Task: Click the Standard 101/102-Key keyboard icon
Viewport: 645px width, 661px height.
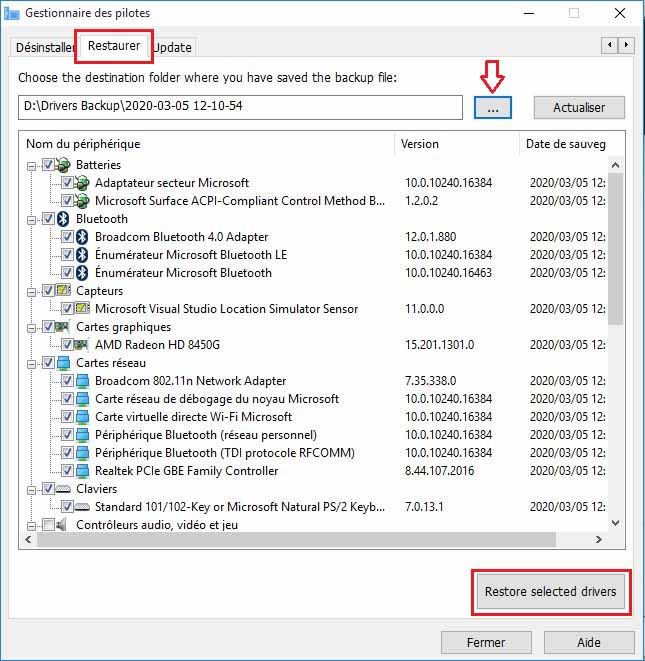Action: coord(82,507)
